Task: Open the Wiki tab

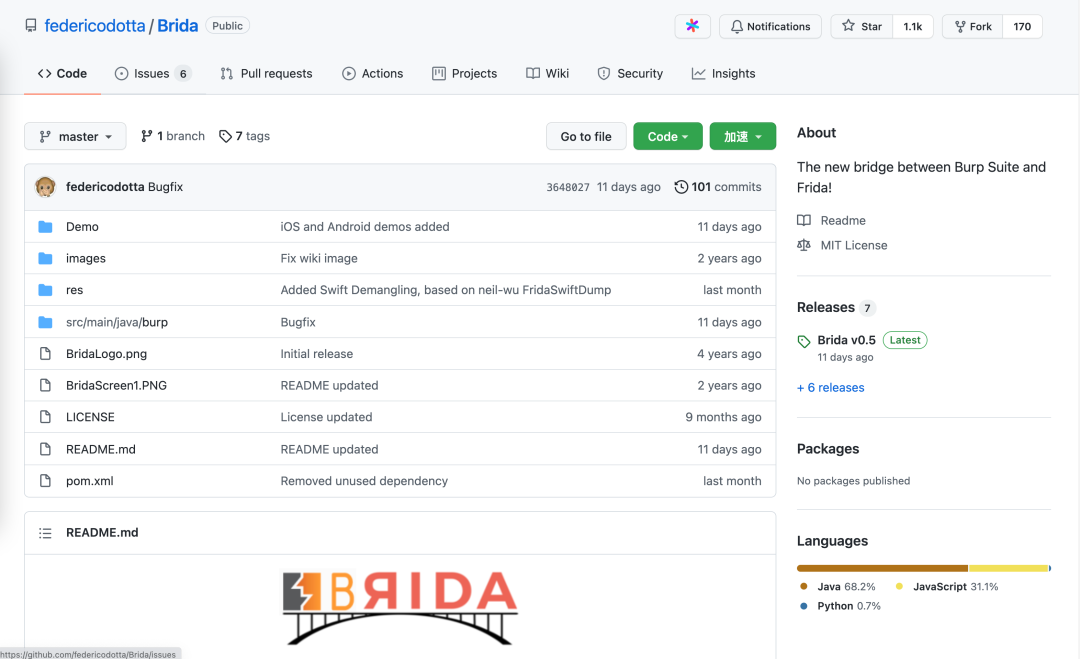Action: coord(548,74)
